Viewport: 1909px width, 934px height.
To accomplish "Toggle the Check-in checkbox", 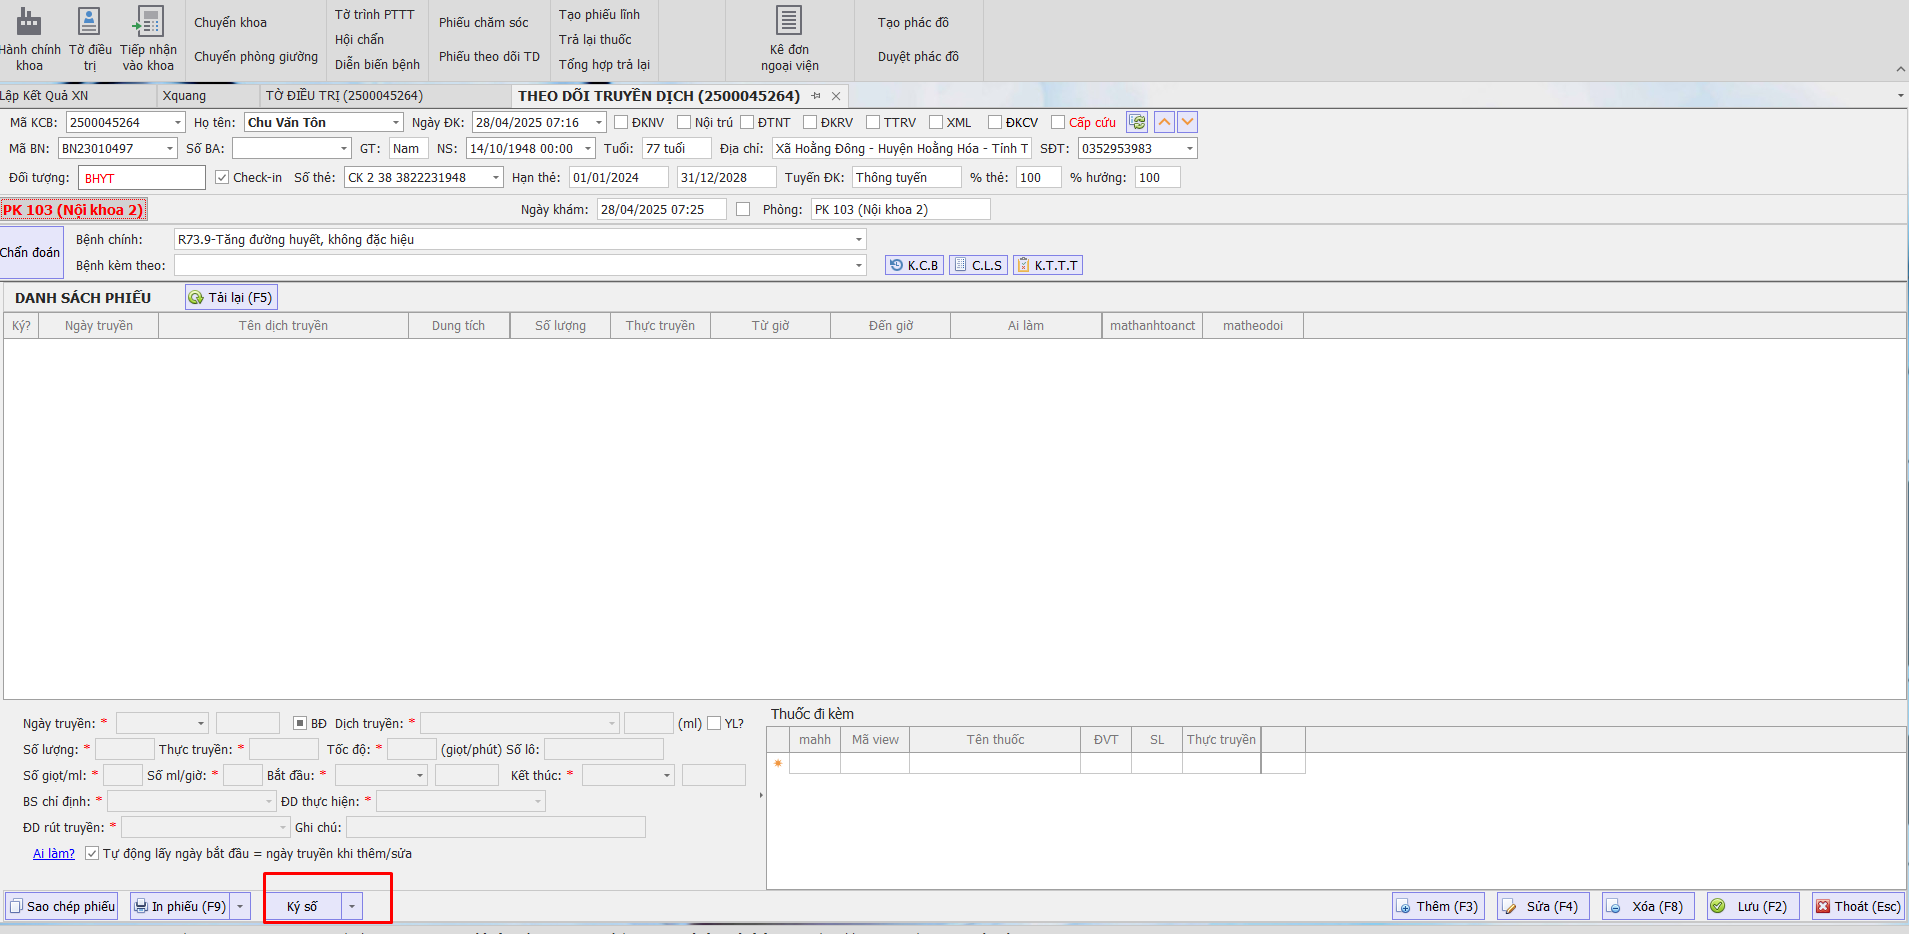I will pyautogui.click(x=222, y=178).
